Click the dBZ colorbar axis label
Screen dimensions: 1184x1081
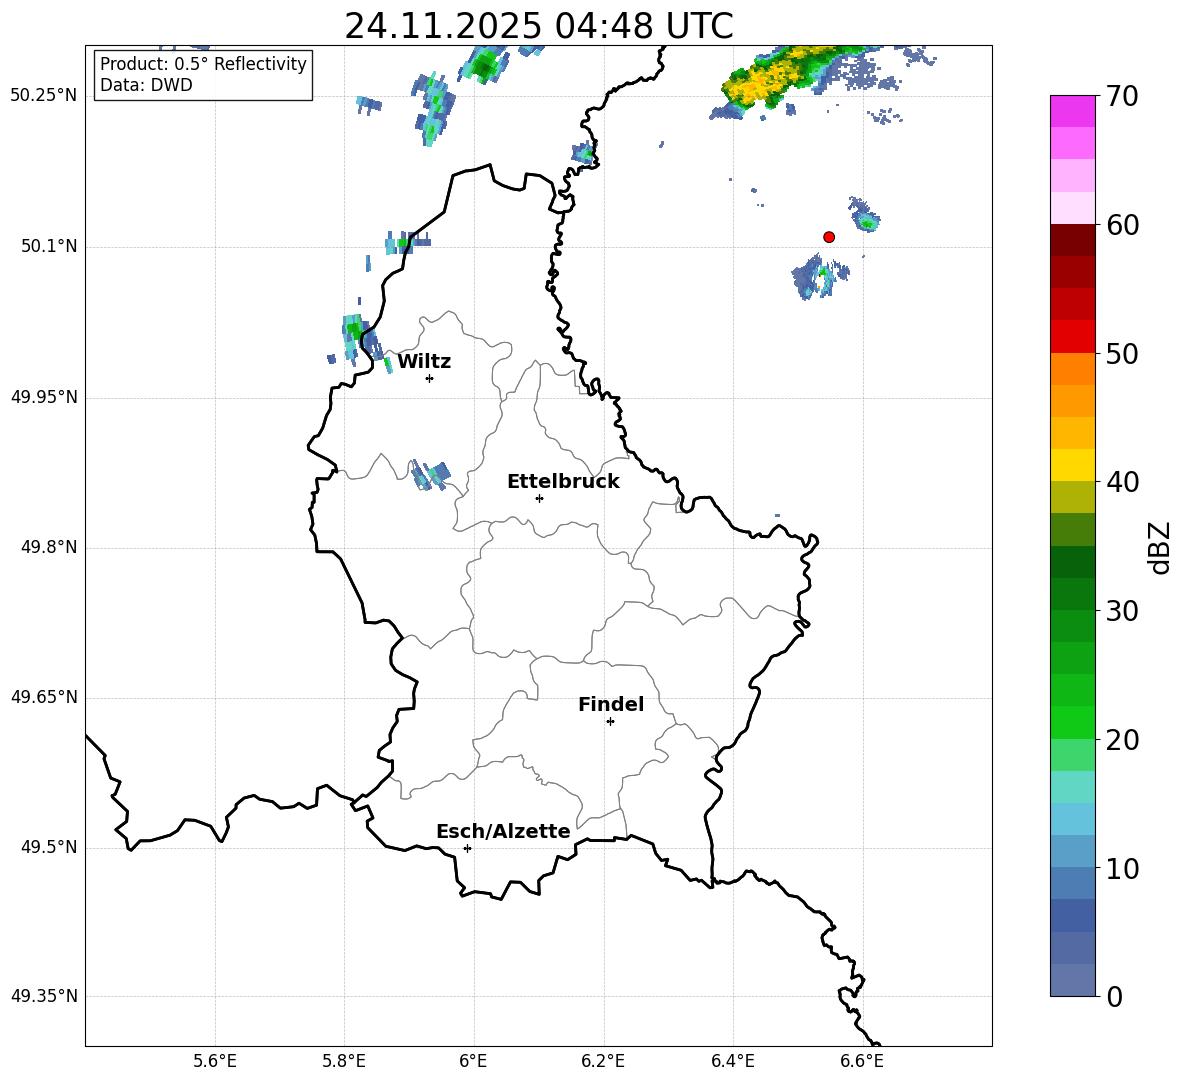1159,547
